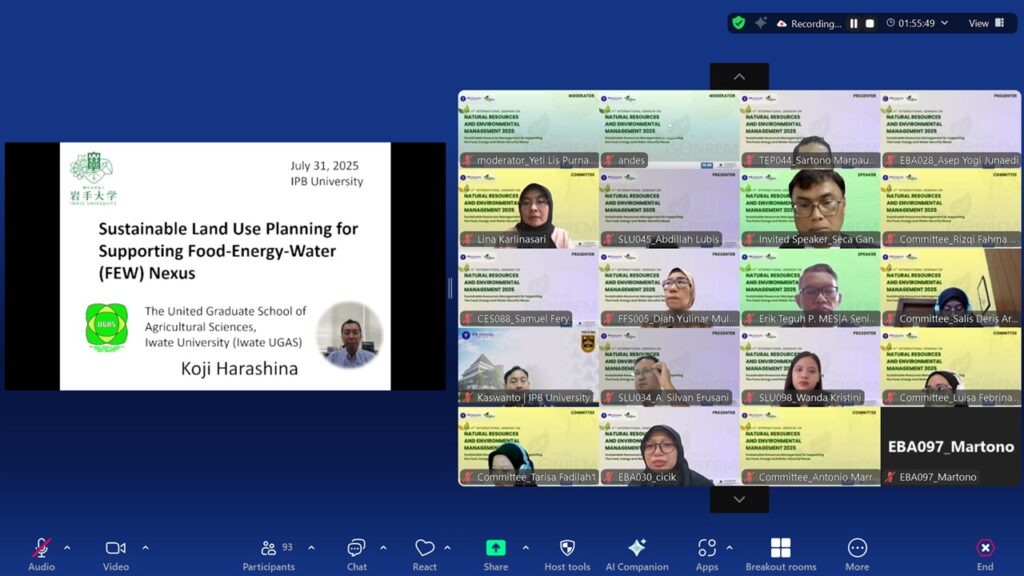The width and height of the screenshot is (1024, 576).
Task: Open the Apps menu
Action: (707, 549)
